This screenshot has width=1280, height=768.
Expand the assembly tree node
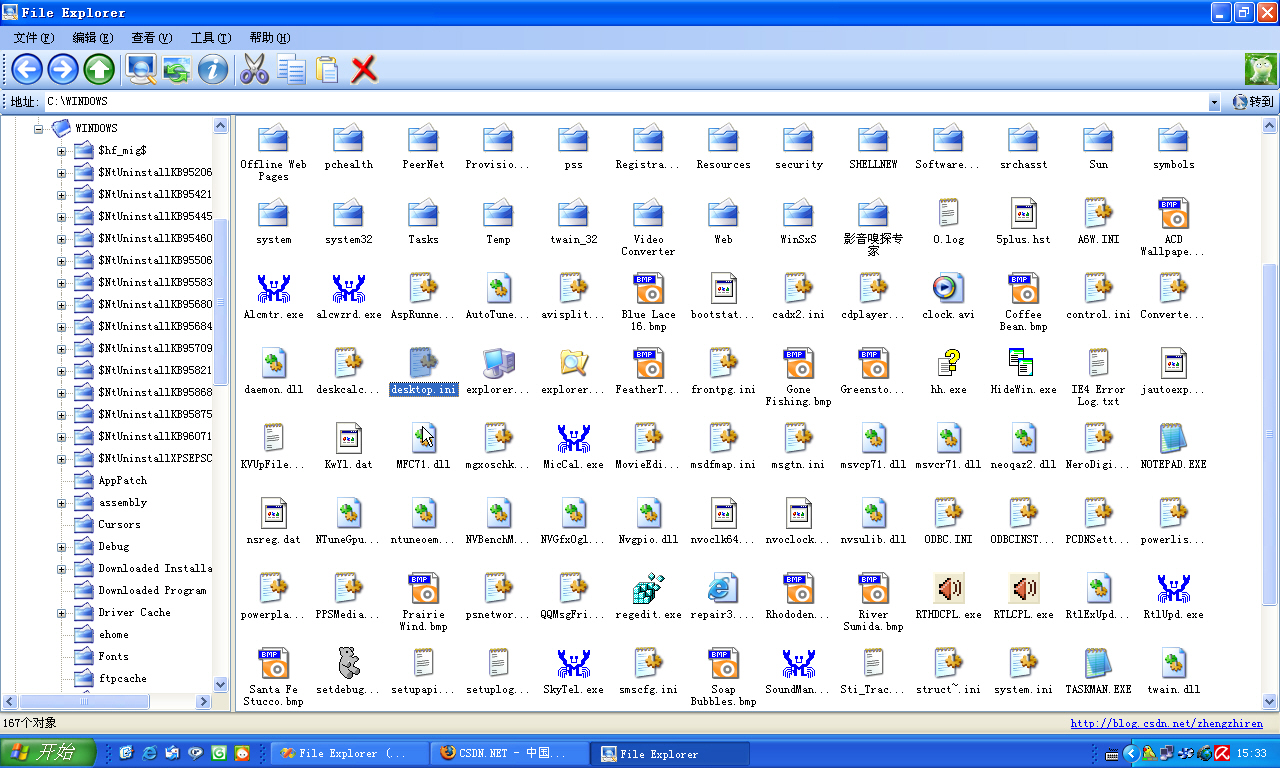point(62,503)
